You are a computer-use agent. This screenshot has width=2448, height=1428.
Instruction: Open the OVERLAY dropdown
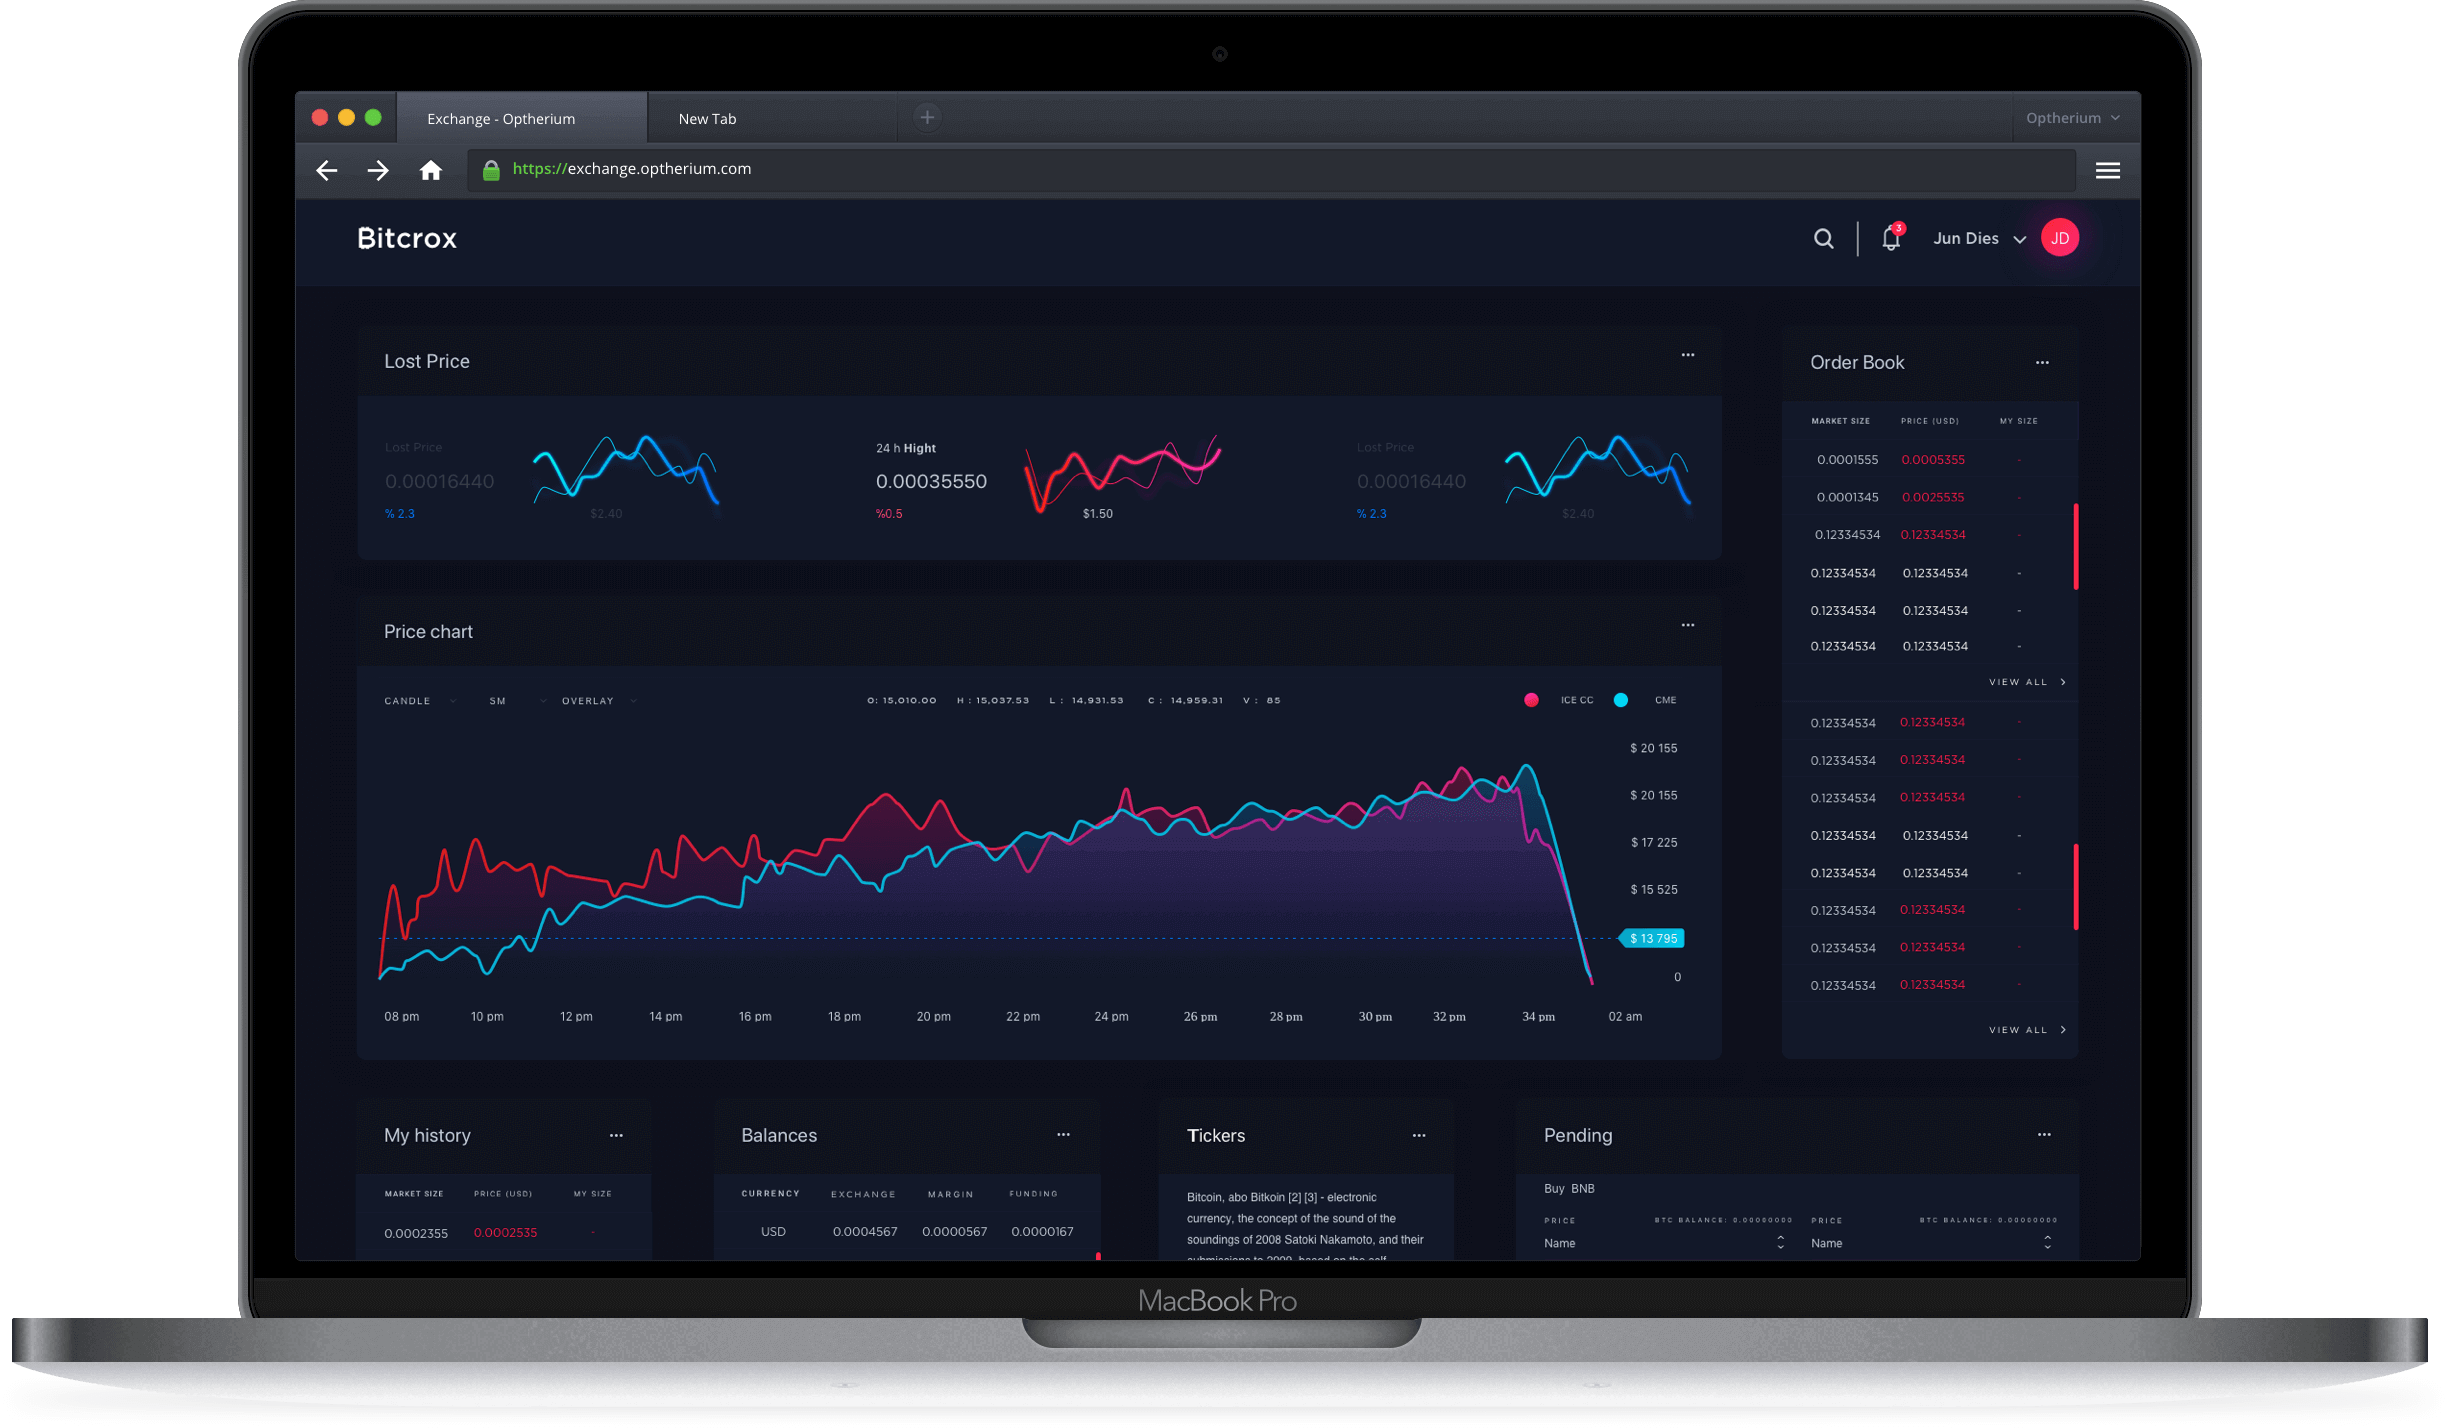[x=599, y=701]
